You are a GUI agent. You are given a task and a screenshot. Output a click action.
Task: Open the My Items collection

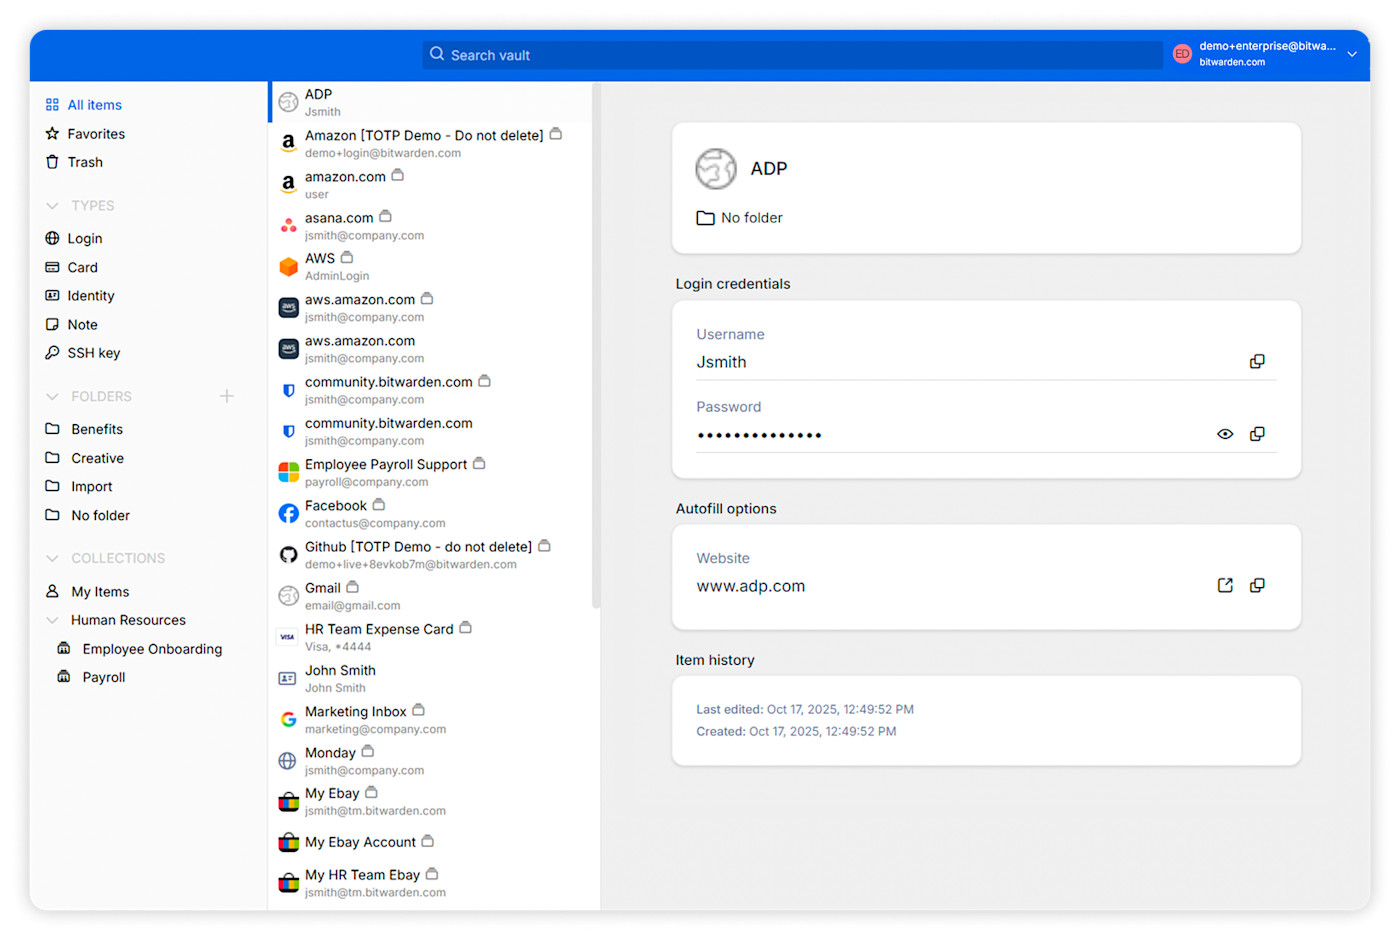click(98, 591)
